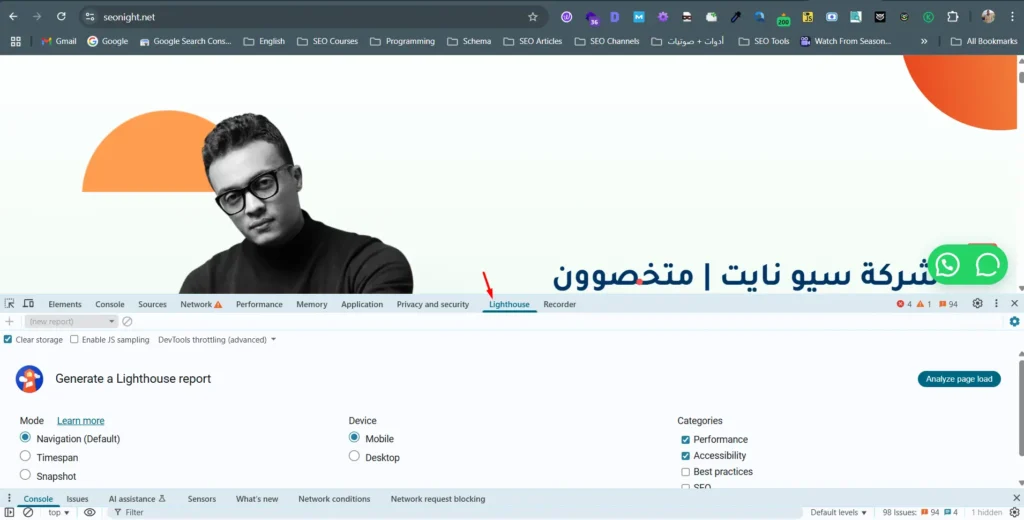Open the Default levels dropdown

tap(839, 512)
